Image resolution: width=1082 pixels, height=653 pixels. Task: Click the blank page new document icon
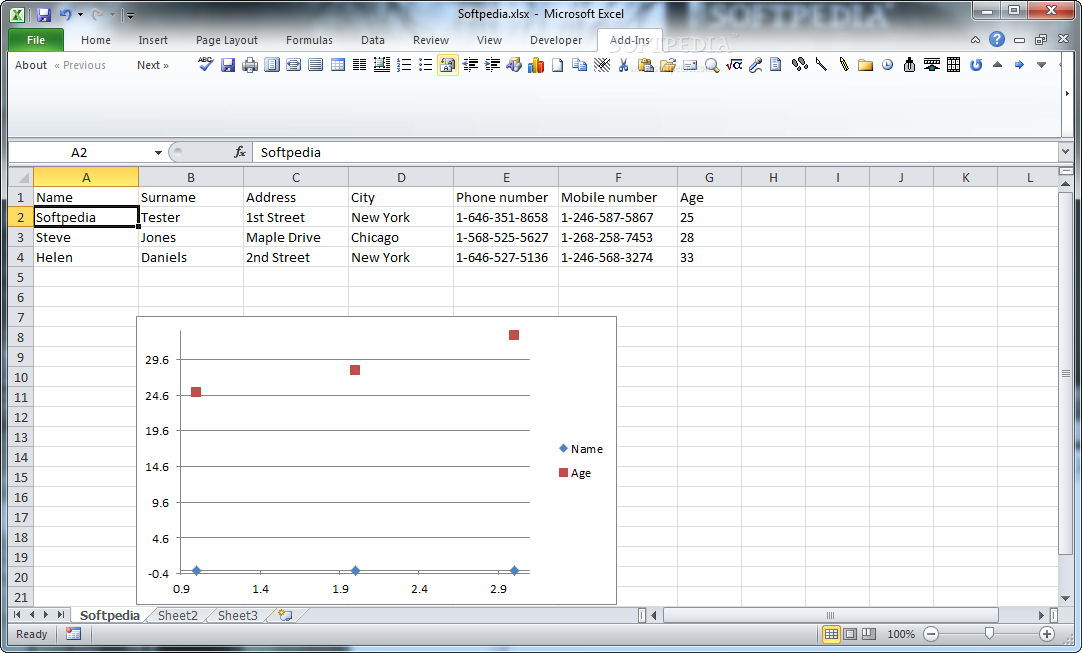(558, 65)
